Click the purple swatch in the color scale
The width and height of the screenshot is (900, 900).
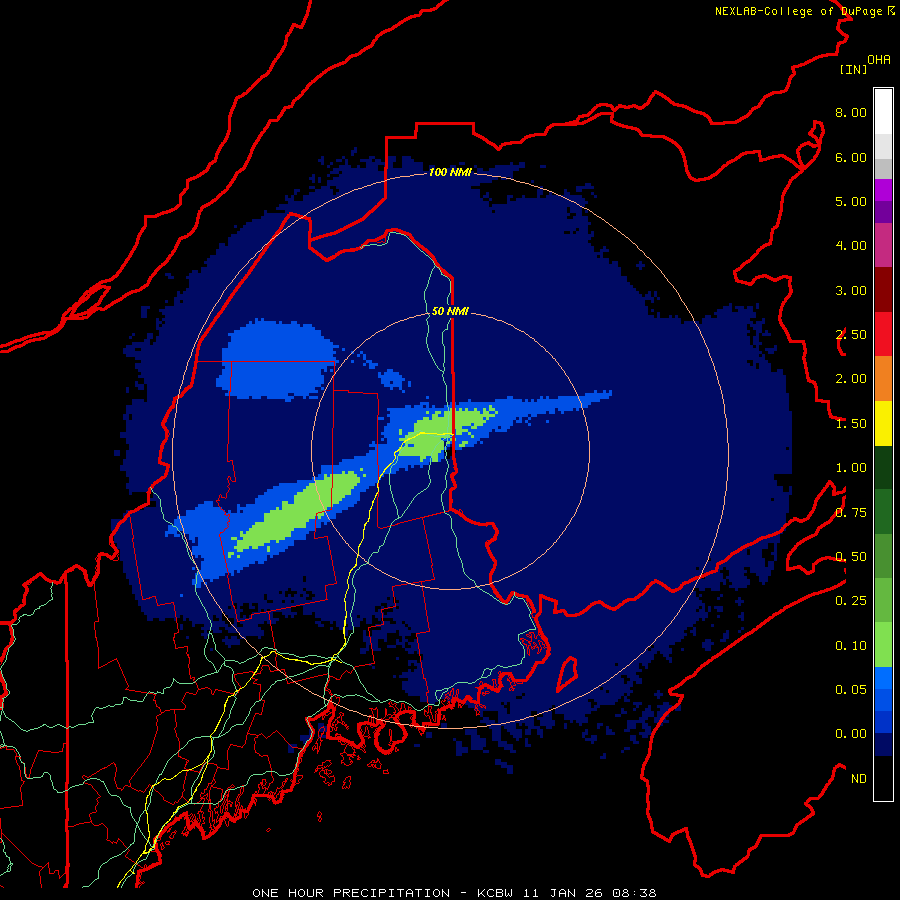883,191
